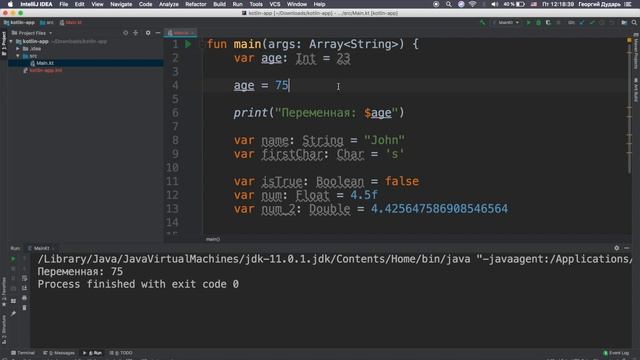Click the print icon in Run panel

pyautogui.click(x=24, y=298)
